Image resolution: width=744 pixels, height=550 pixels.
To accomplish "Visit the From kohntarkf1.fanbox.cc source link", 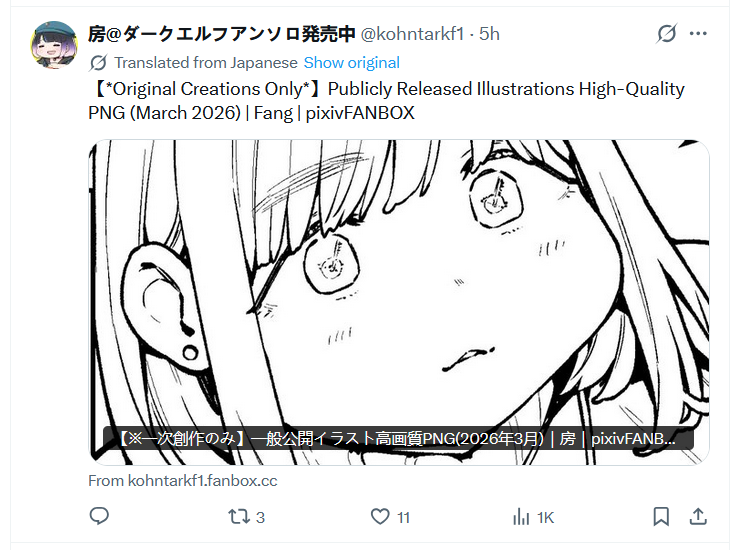I will [183, 481].
